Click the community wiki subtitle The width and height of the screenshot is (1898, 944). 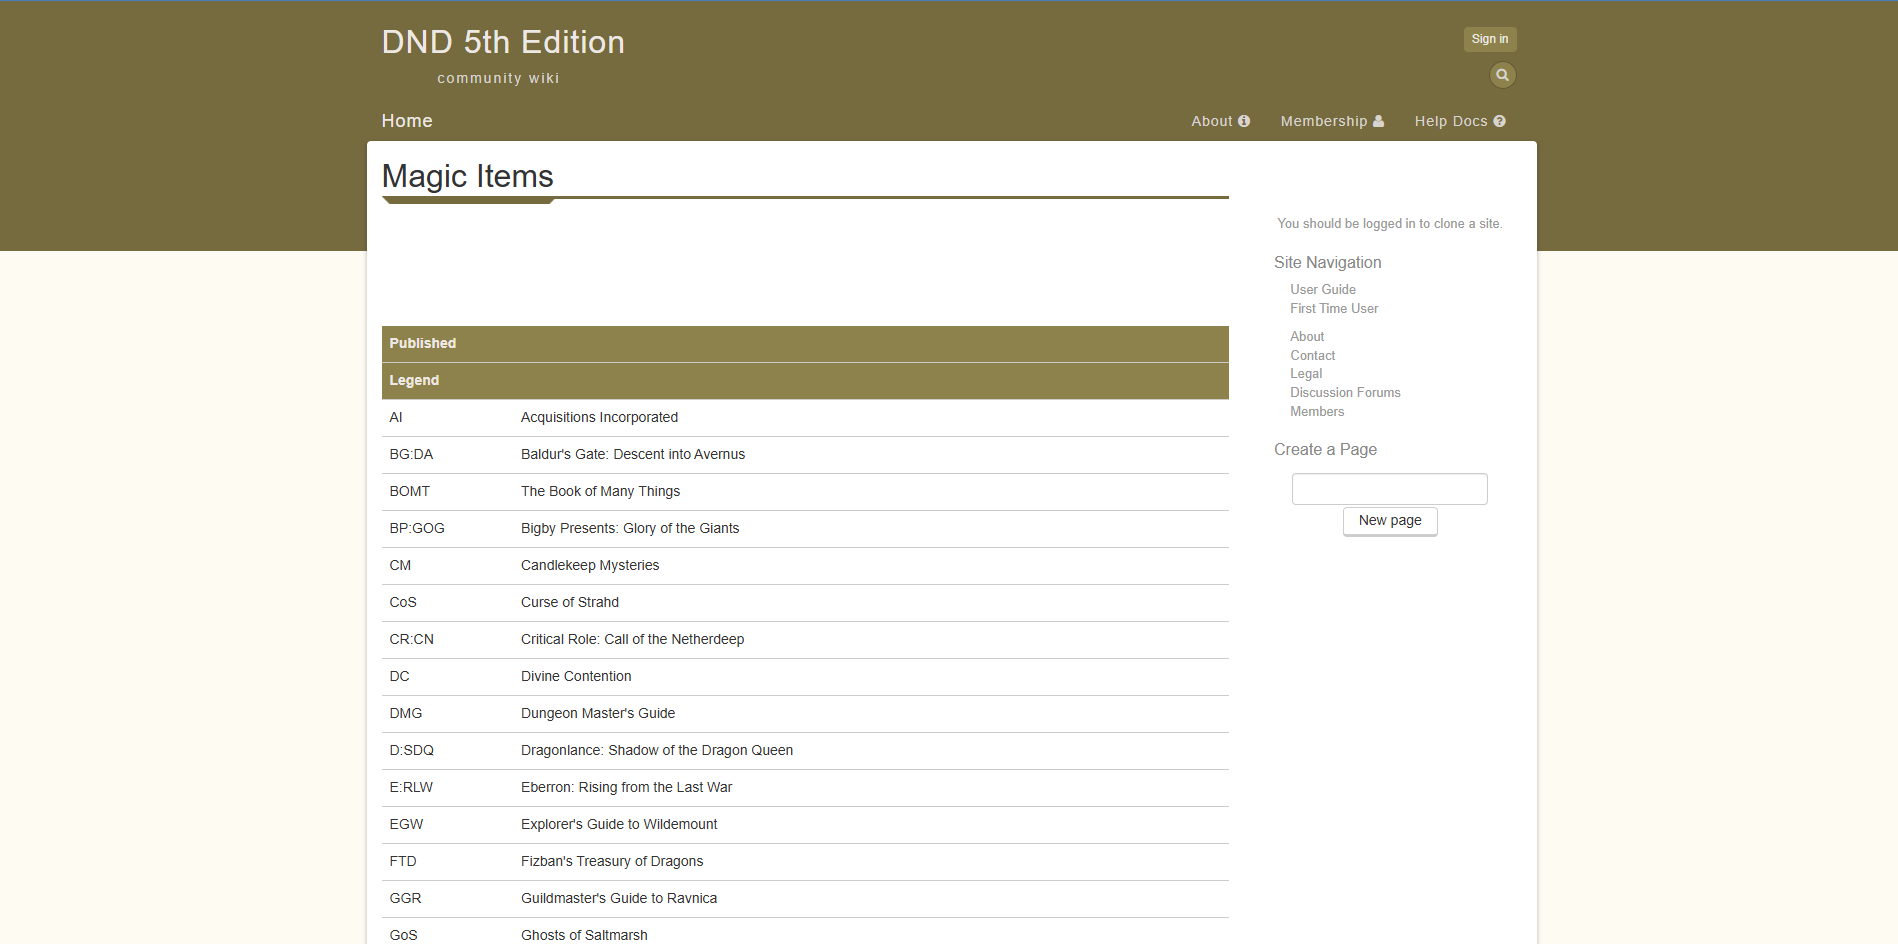[498, 78]
